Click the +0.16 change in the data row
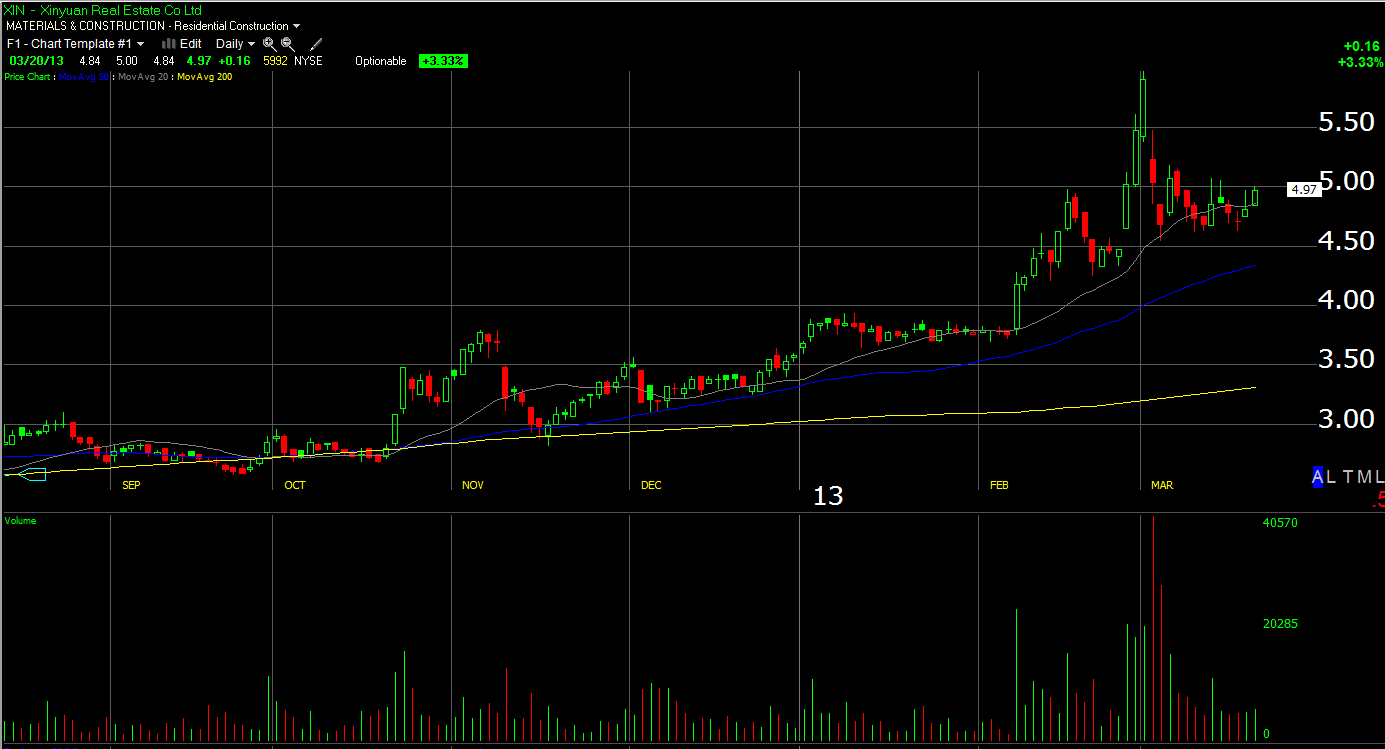Screen dimensions: 1385x749 (x=233, y=61)
